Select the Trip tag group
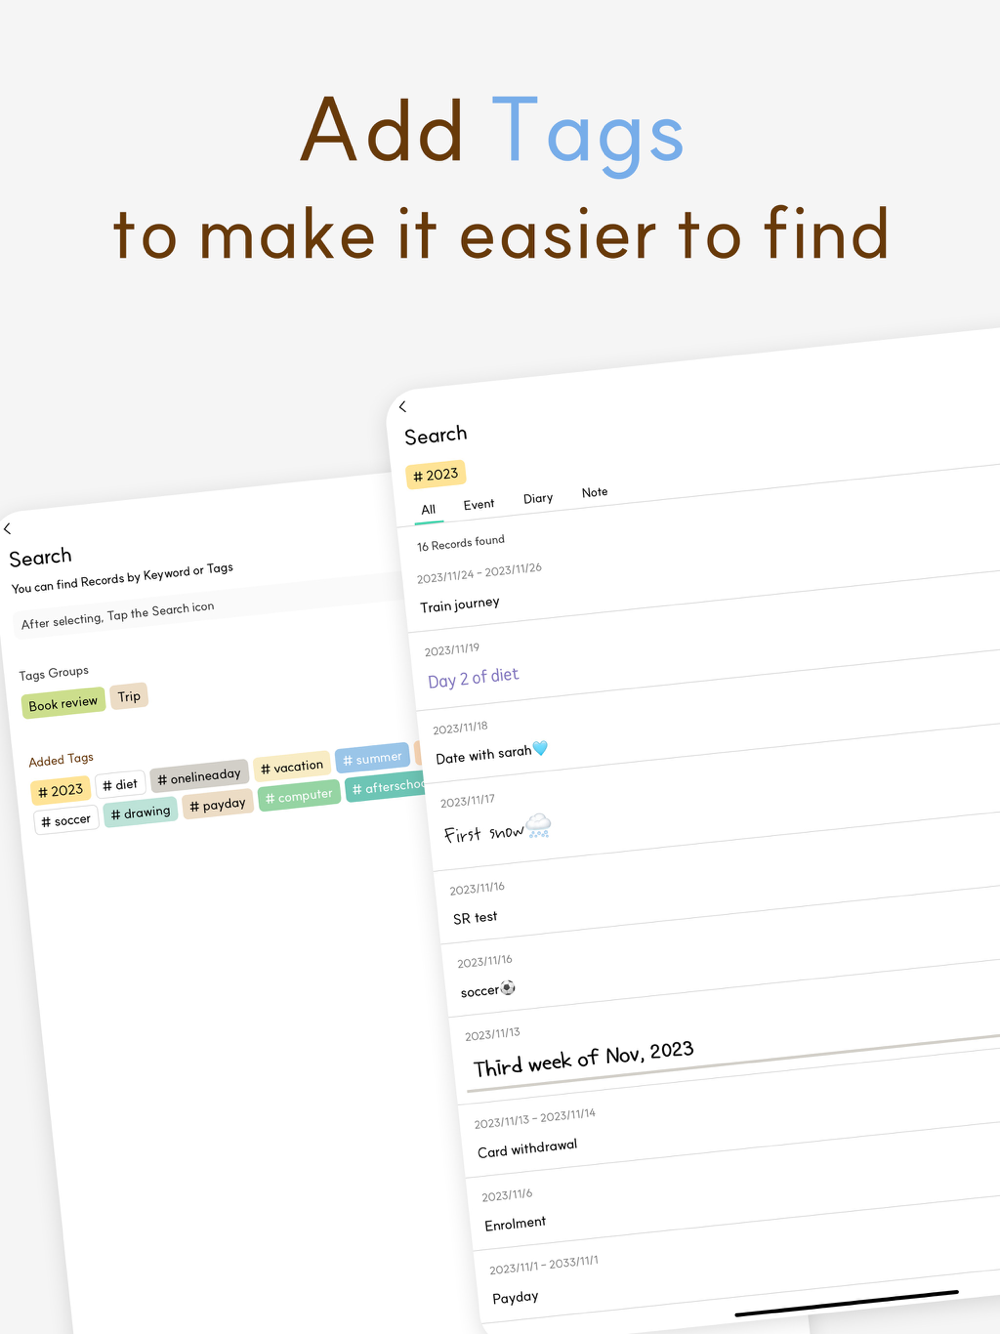This screenshot has height=1334, width=1000. [129, 696]
